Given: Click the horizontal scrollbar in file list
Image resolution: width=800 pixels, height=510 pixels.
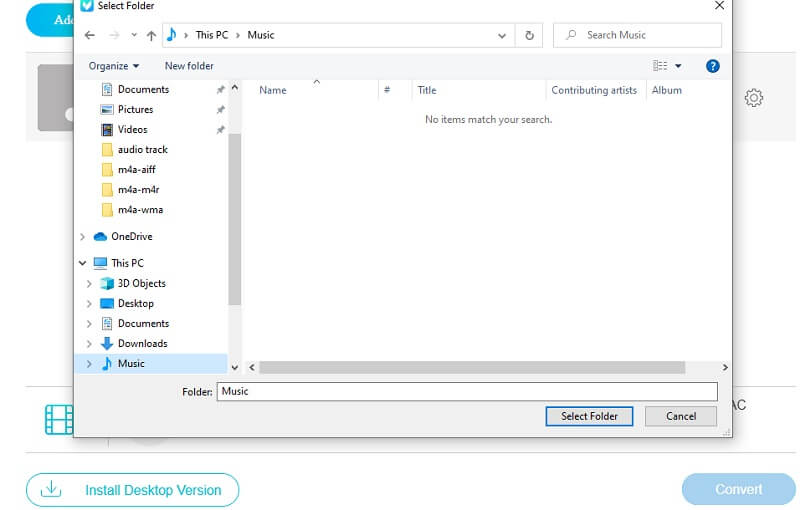Looking at the screenshot, I should click(471, 368).
